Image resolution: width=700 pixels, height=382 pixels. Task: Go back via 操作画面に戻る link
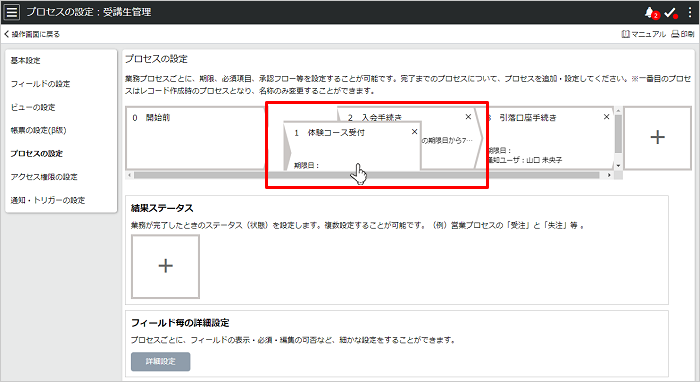click(32, 34)
